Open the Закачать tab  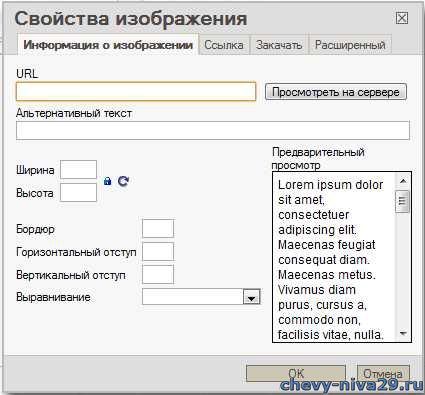pyautogui.click(x=279, y=45)
